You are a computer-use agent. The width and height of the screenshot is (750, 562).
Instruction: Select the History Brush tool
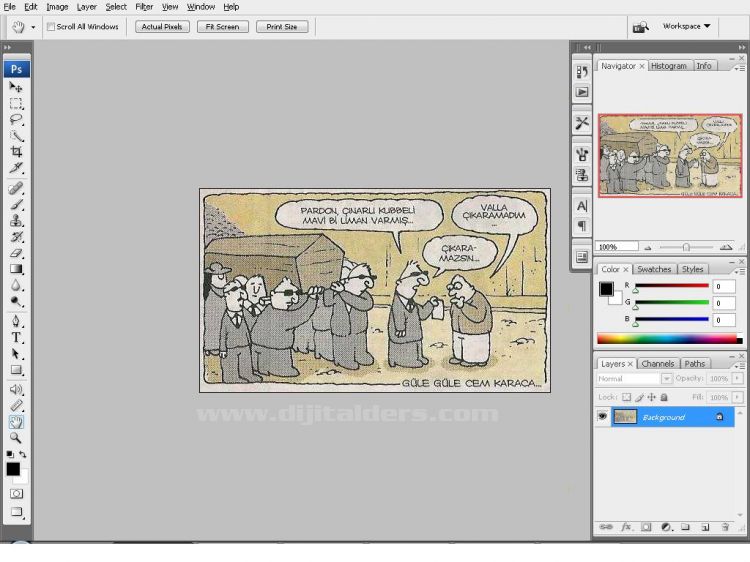[16, 237]
